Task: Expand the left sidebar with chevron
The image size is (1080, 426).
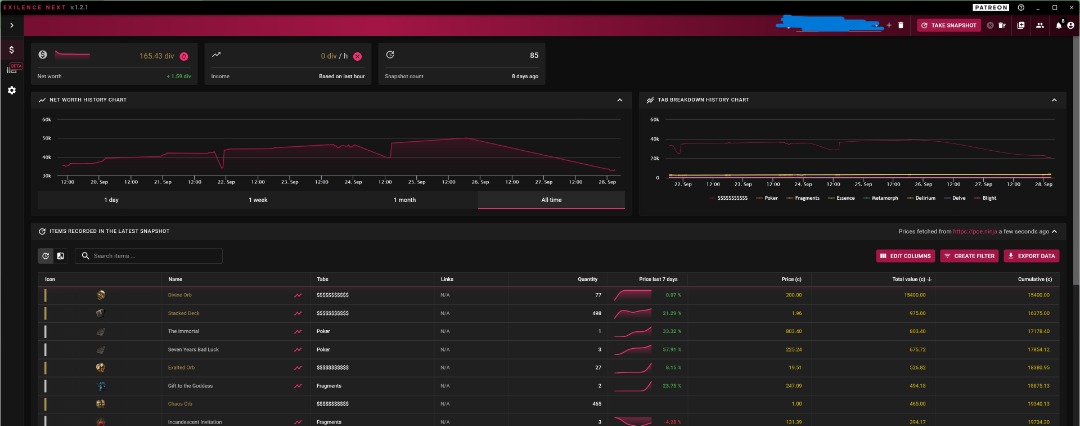Action: 11,25
